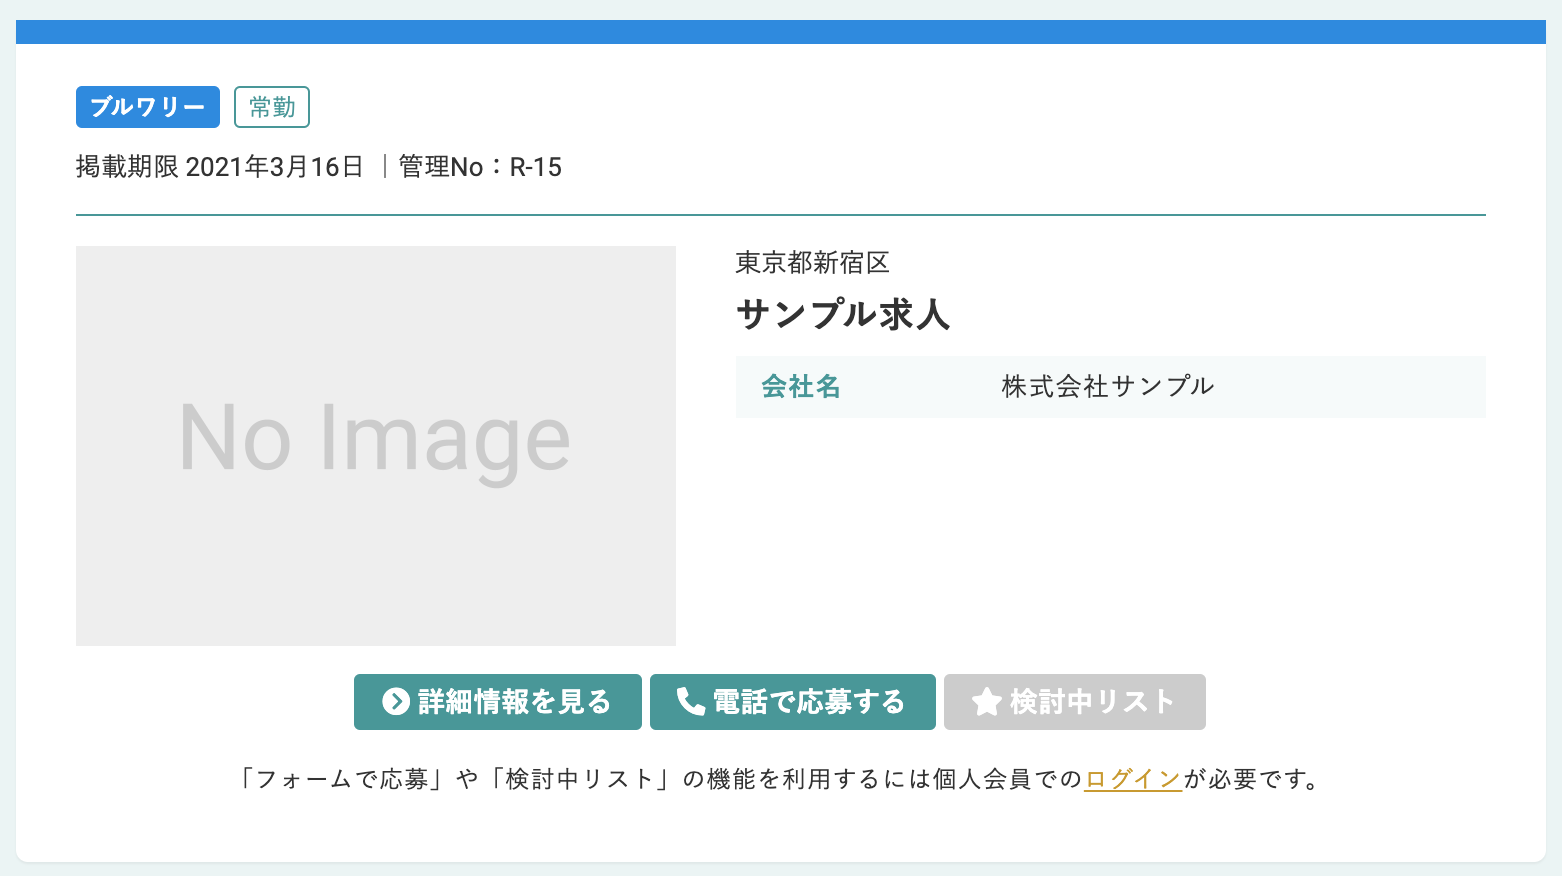Open the サンプル求人 job title
Screen dimensions: 1562x876
click(842, 315)
